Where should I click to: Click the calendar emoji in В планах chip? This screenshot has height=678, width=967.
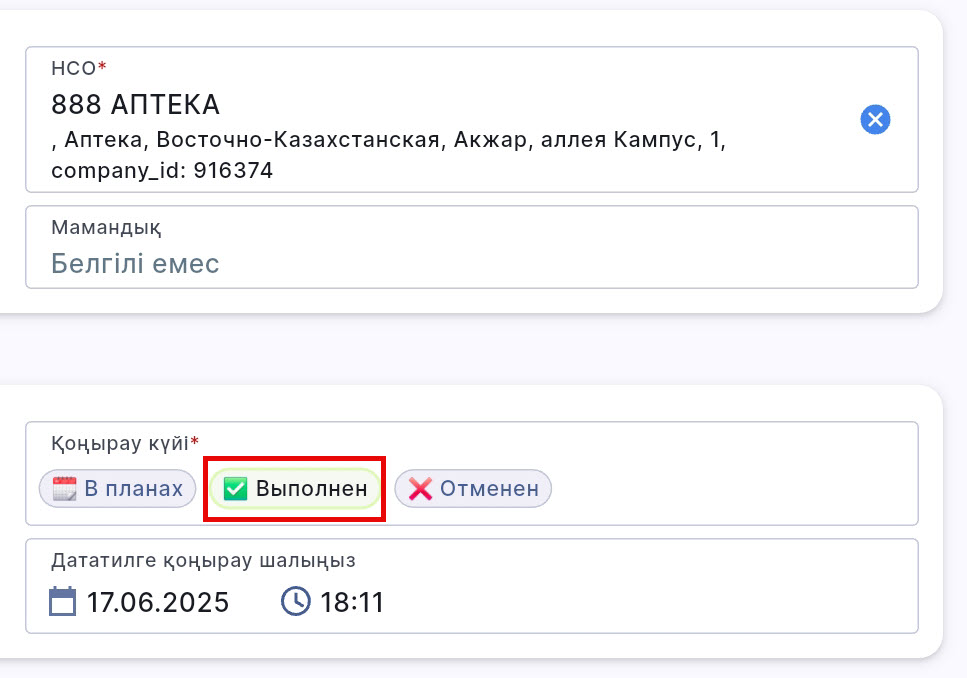tap(65, 489)
